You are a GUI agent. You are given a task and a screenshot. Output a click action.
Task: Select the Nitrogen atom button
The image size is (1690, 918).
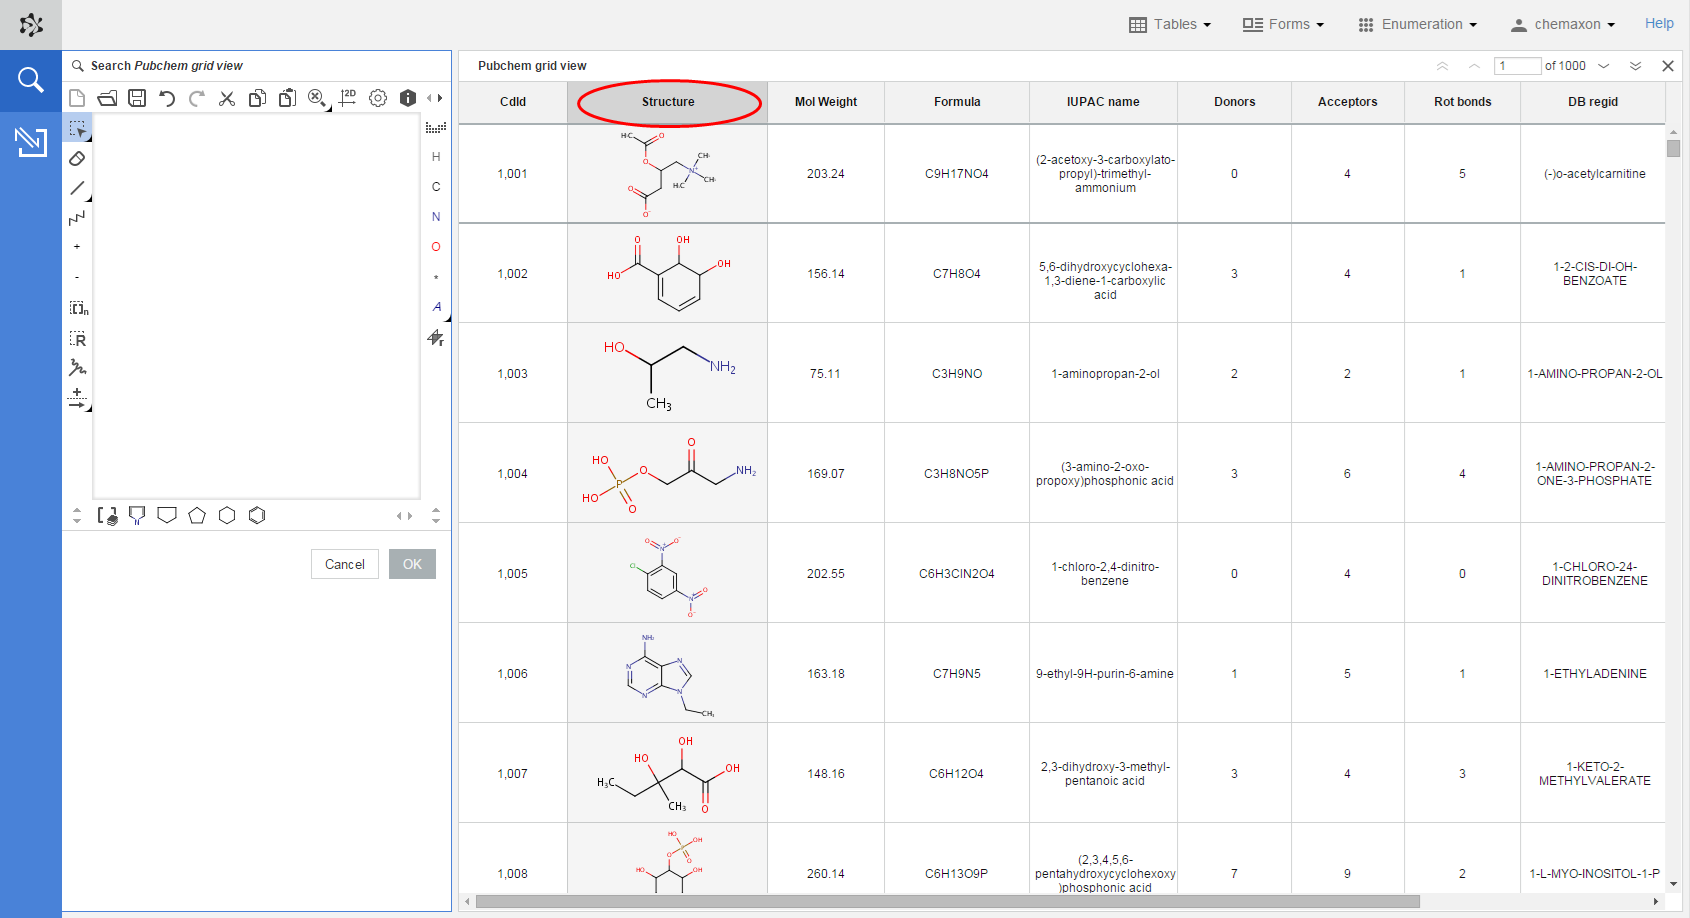coord(436,217)
